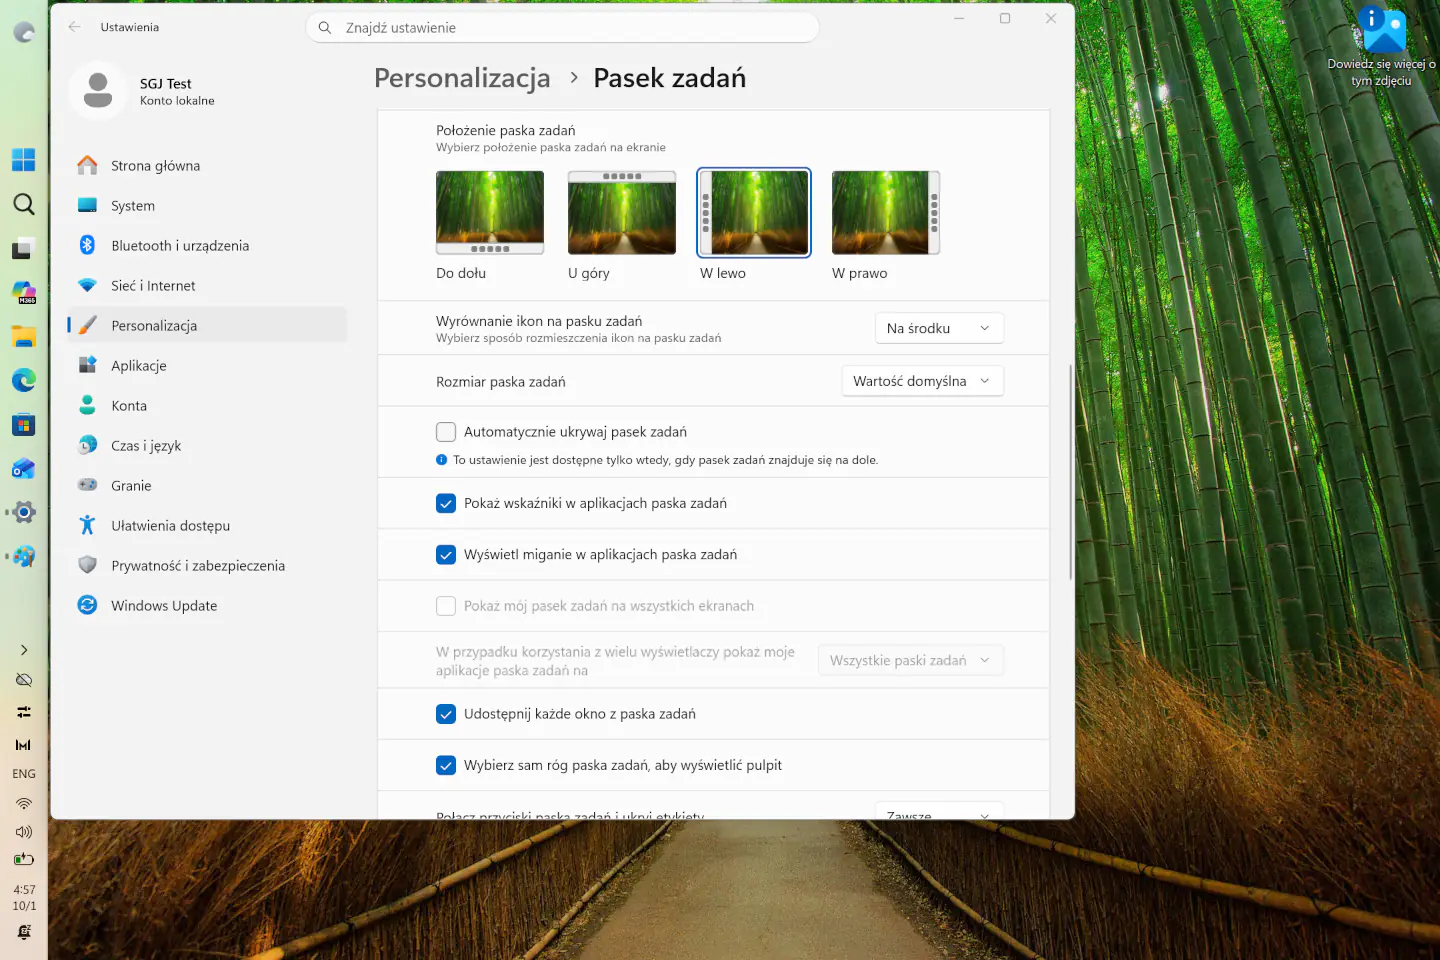
Task: Open Microsoft Store from the taskbar
Action: click(x=24, y=424)
